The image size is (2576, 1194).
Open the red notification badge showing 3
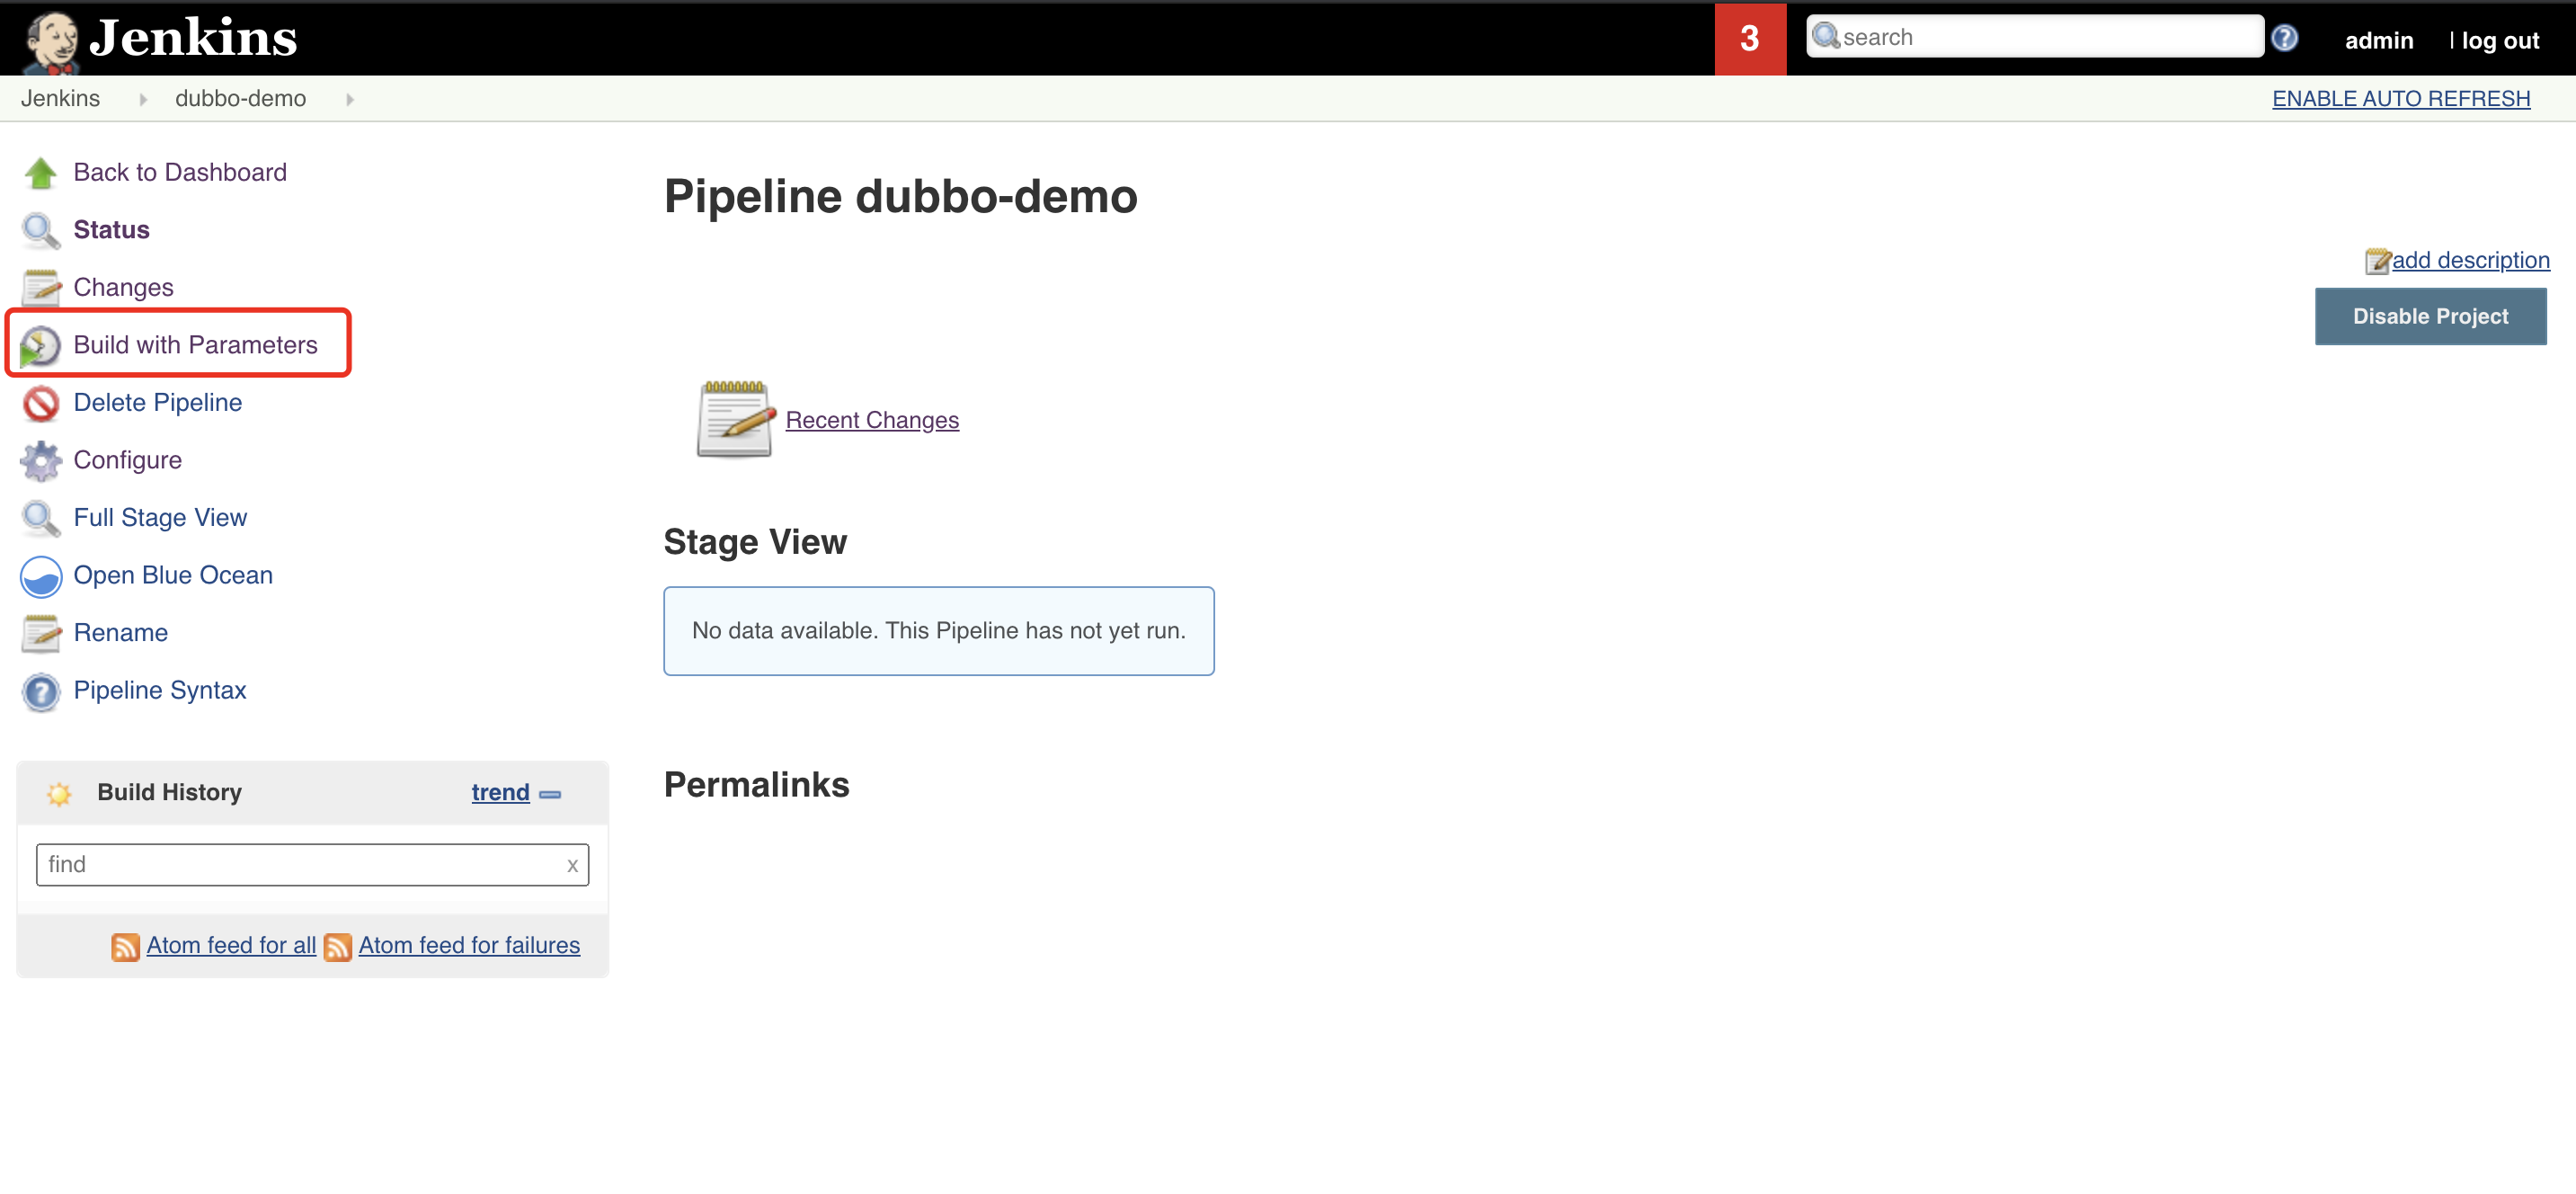(x=1749, y=38)
